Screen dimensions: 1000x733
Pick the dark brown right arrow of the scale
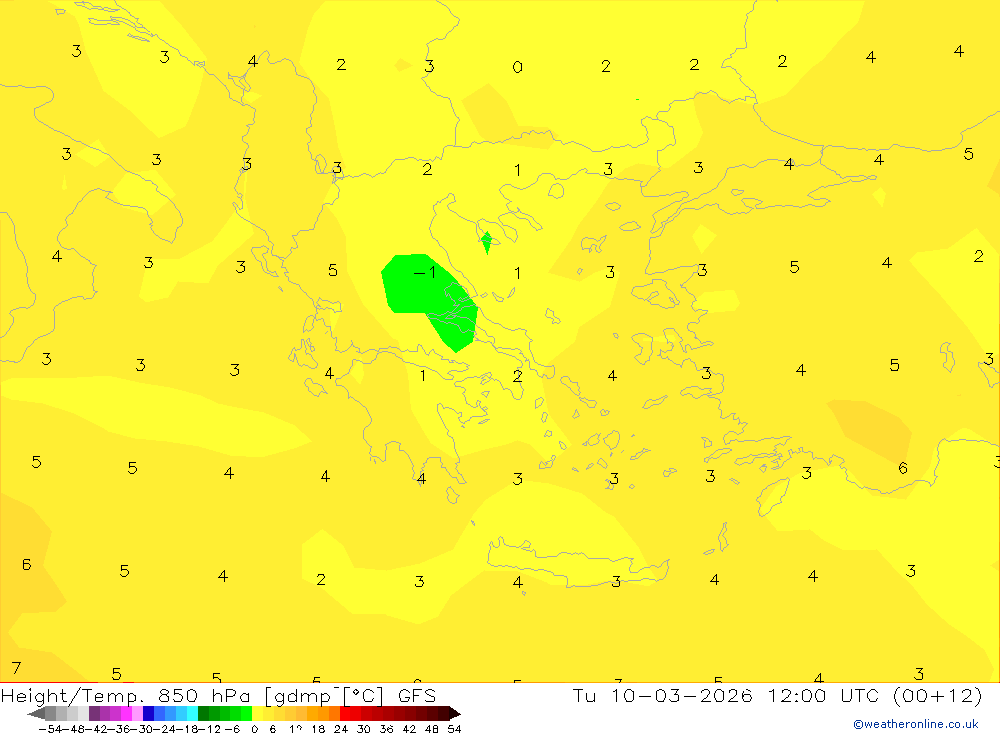[455, 713]
